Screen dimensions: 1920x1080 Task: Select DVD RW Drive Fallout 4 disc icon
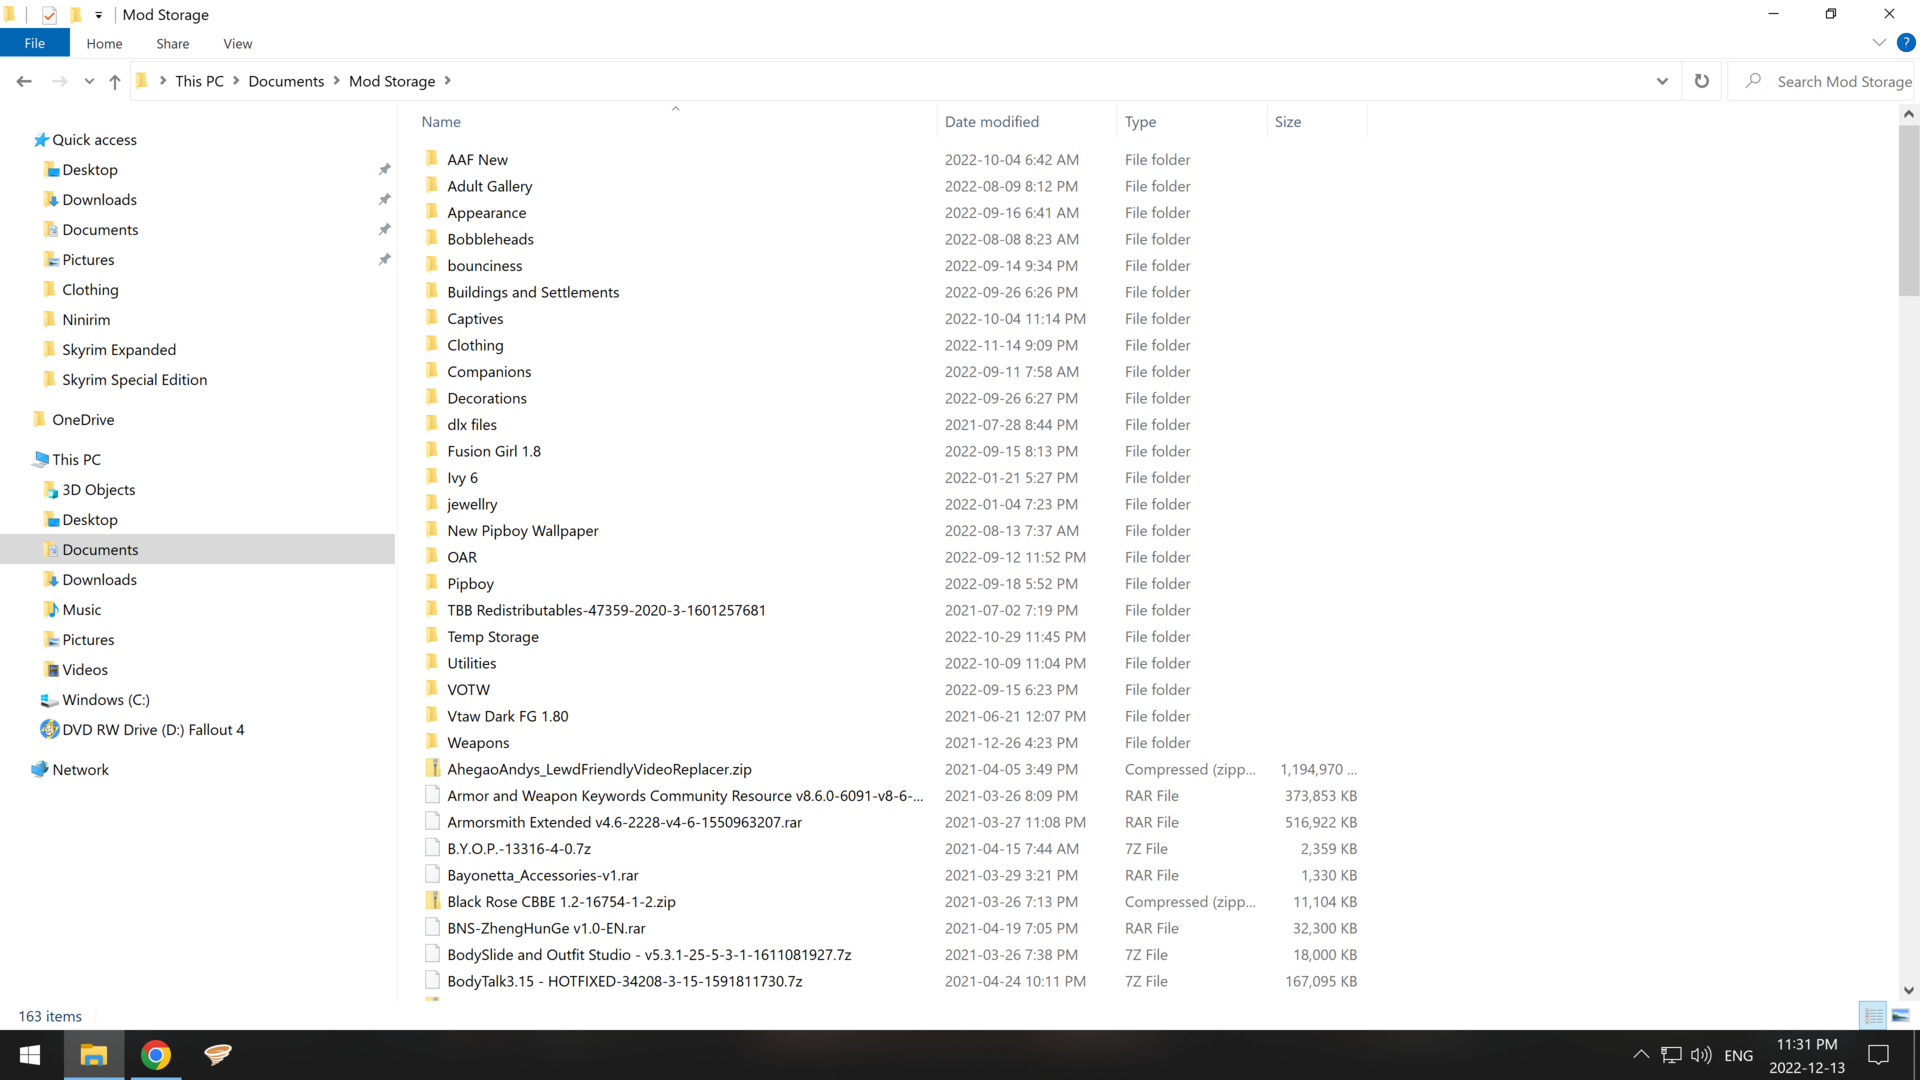click(49, 730)
